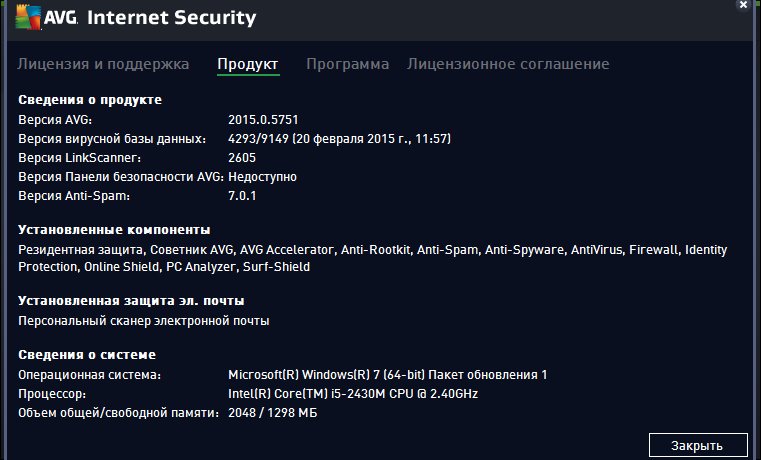Click the Сведения о продукте heading
The image size is (761, 460).
pos(90,100)
